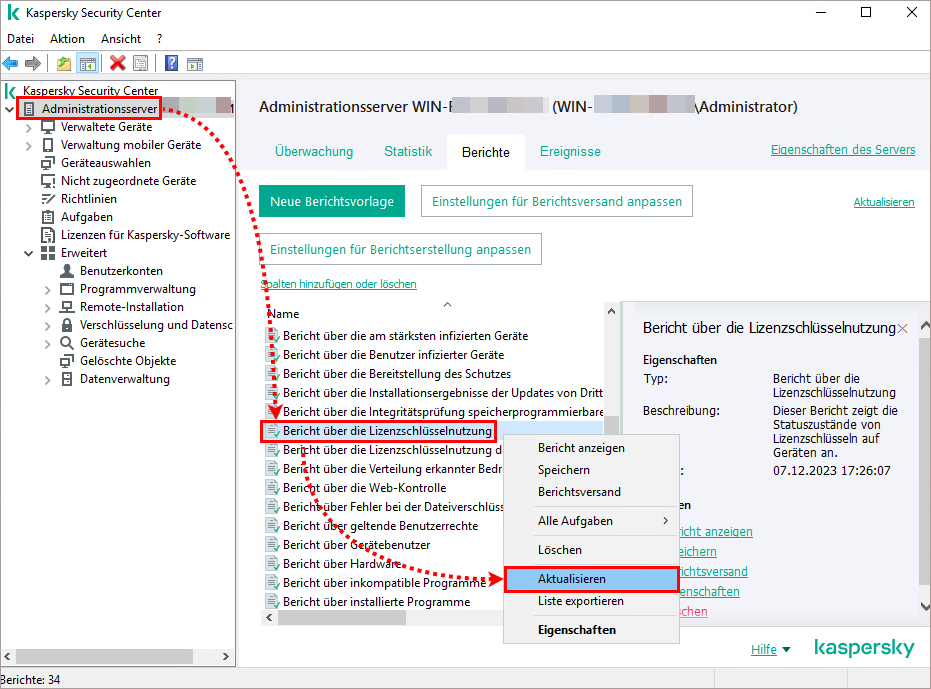Toggle the console tree pane icon
Screen dimensions: 931x689
coord(87,63)
